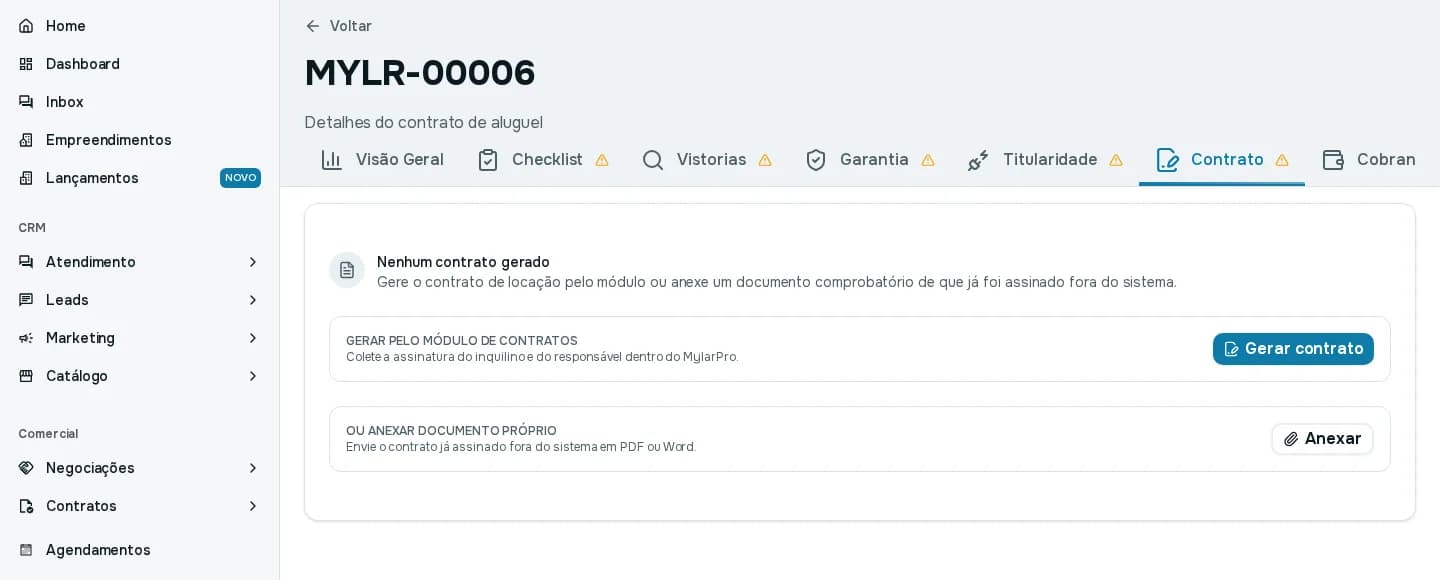The image size is (1440, 580).
Task: Click the Atendimento chat icon
Action: point(26,262)
